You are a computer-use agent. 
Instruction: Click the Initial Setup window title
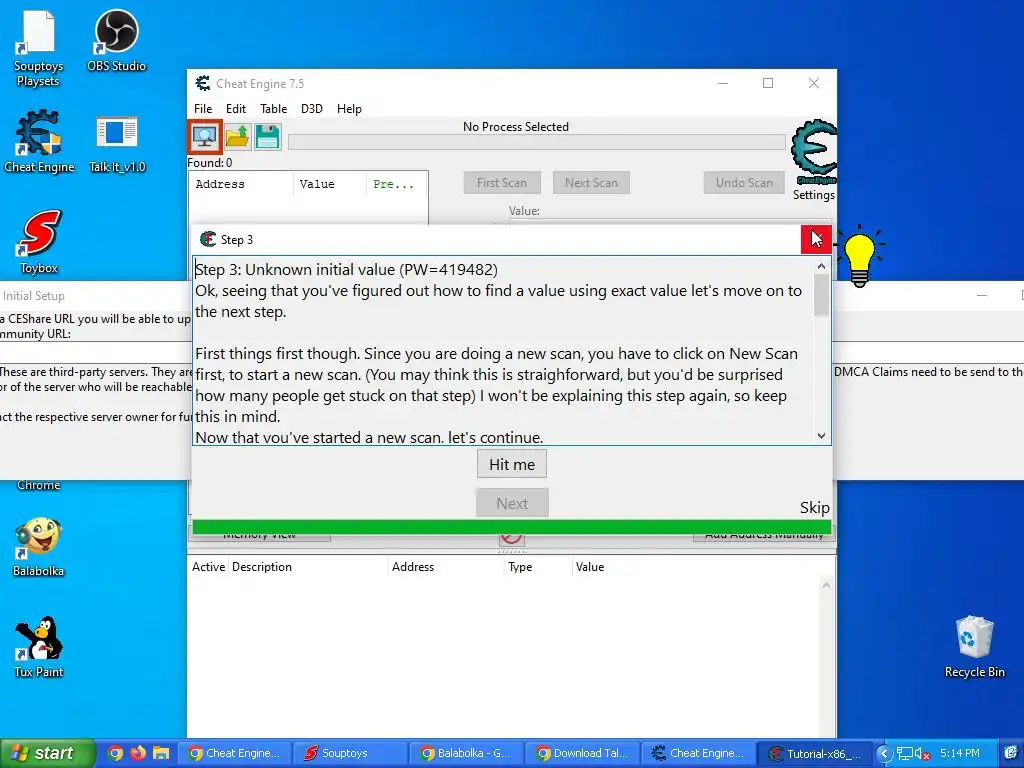(x=33, y=296)
